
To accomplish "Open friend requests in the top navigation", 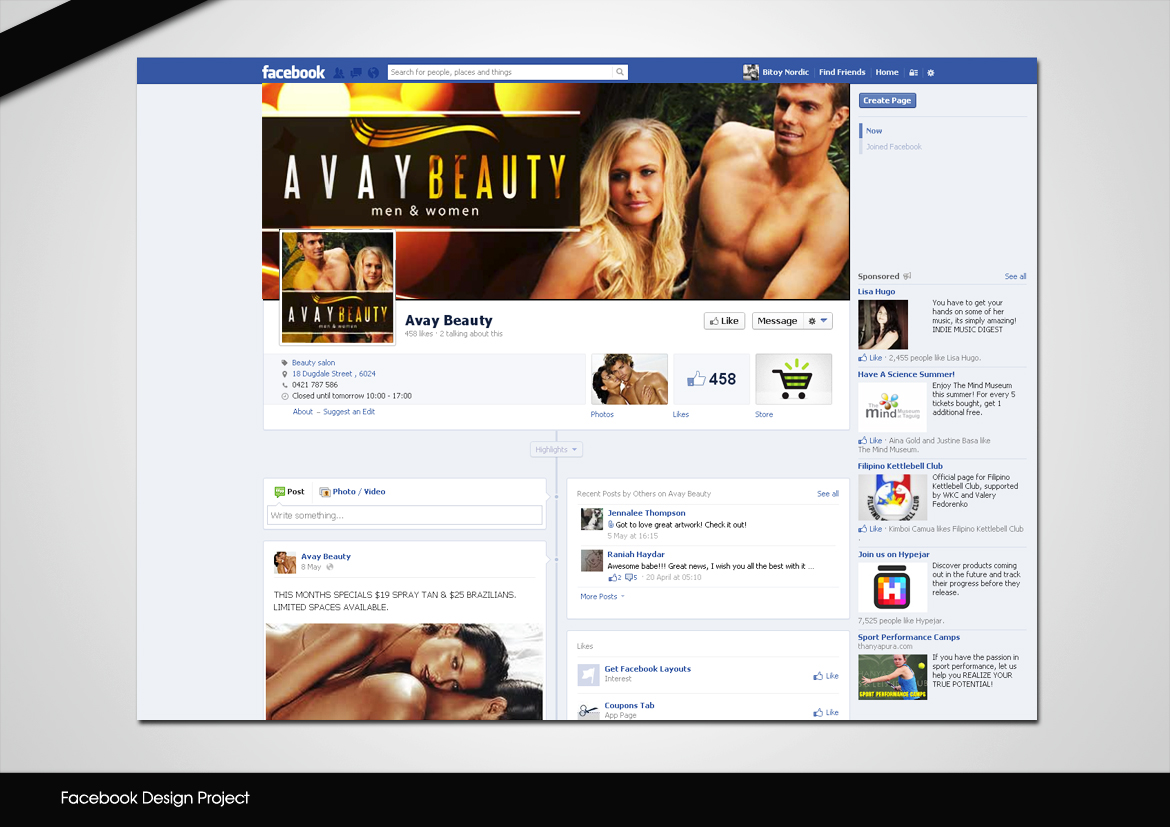I will [x=339, y=71].
